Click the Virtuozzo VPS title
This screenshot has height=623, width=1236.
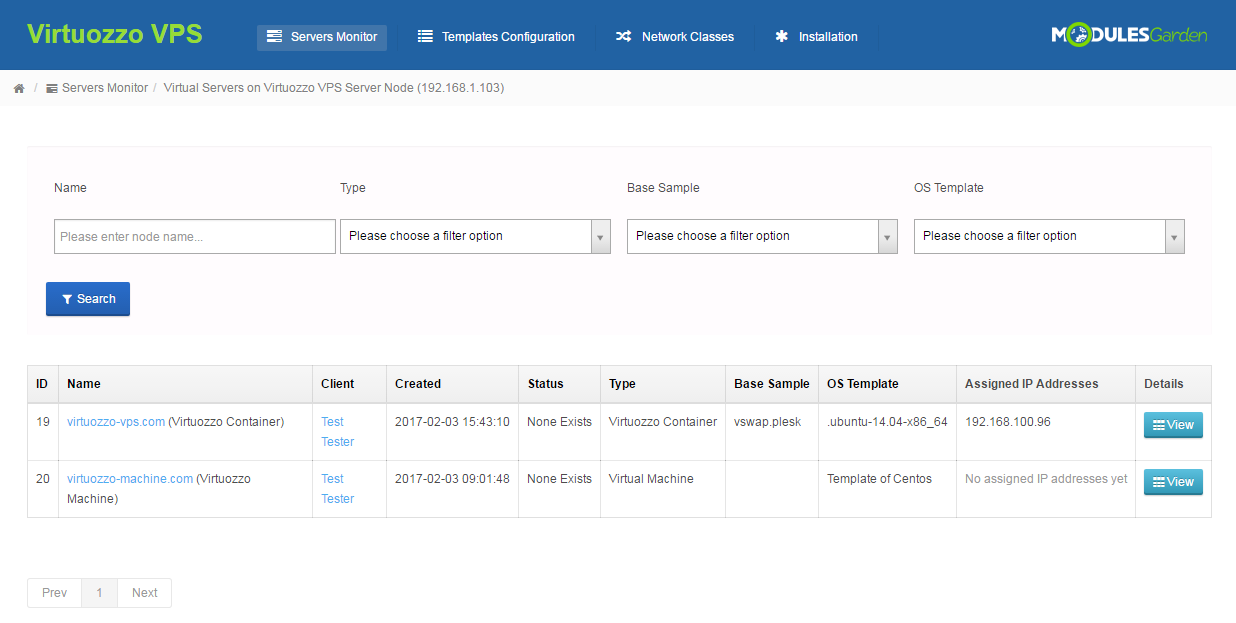tap(115, 34)
